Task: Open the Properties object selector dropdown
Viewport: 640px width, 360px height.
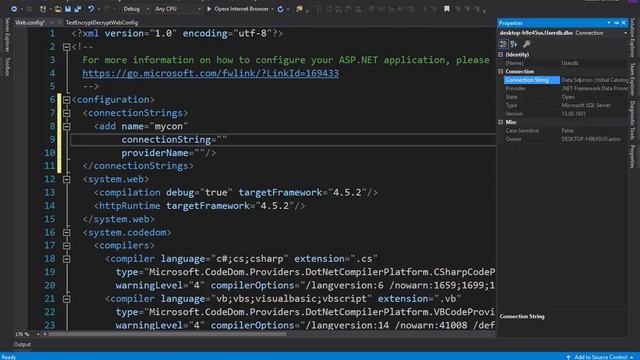Action: (625, 33)
